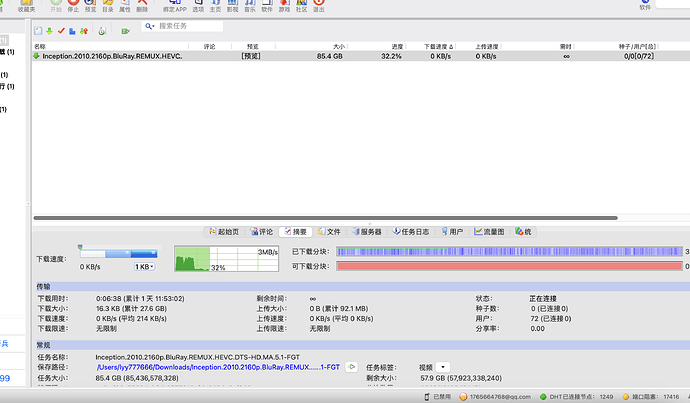This screenshot has height=403, width=690.
Task: Switch to the 服务器 servers tab
Action: 367,232
